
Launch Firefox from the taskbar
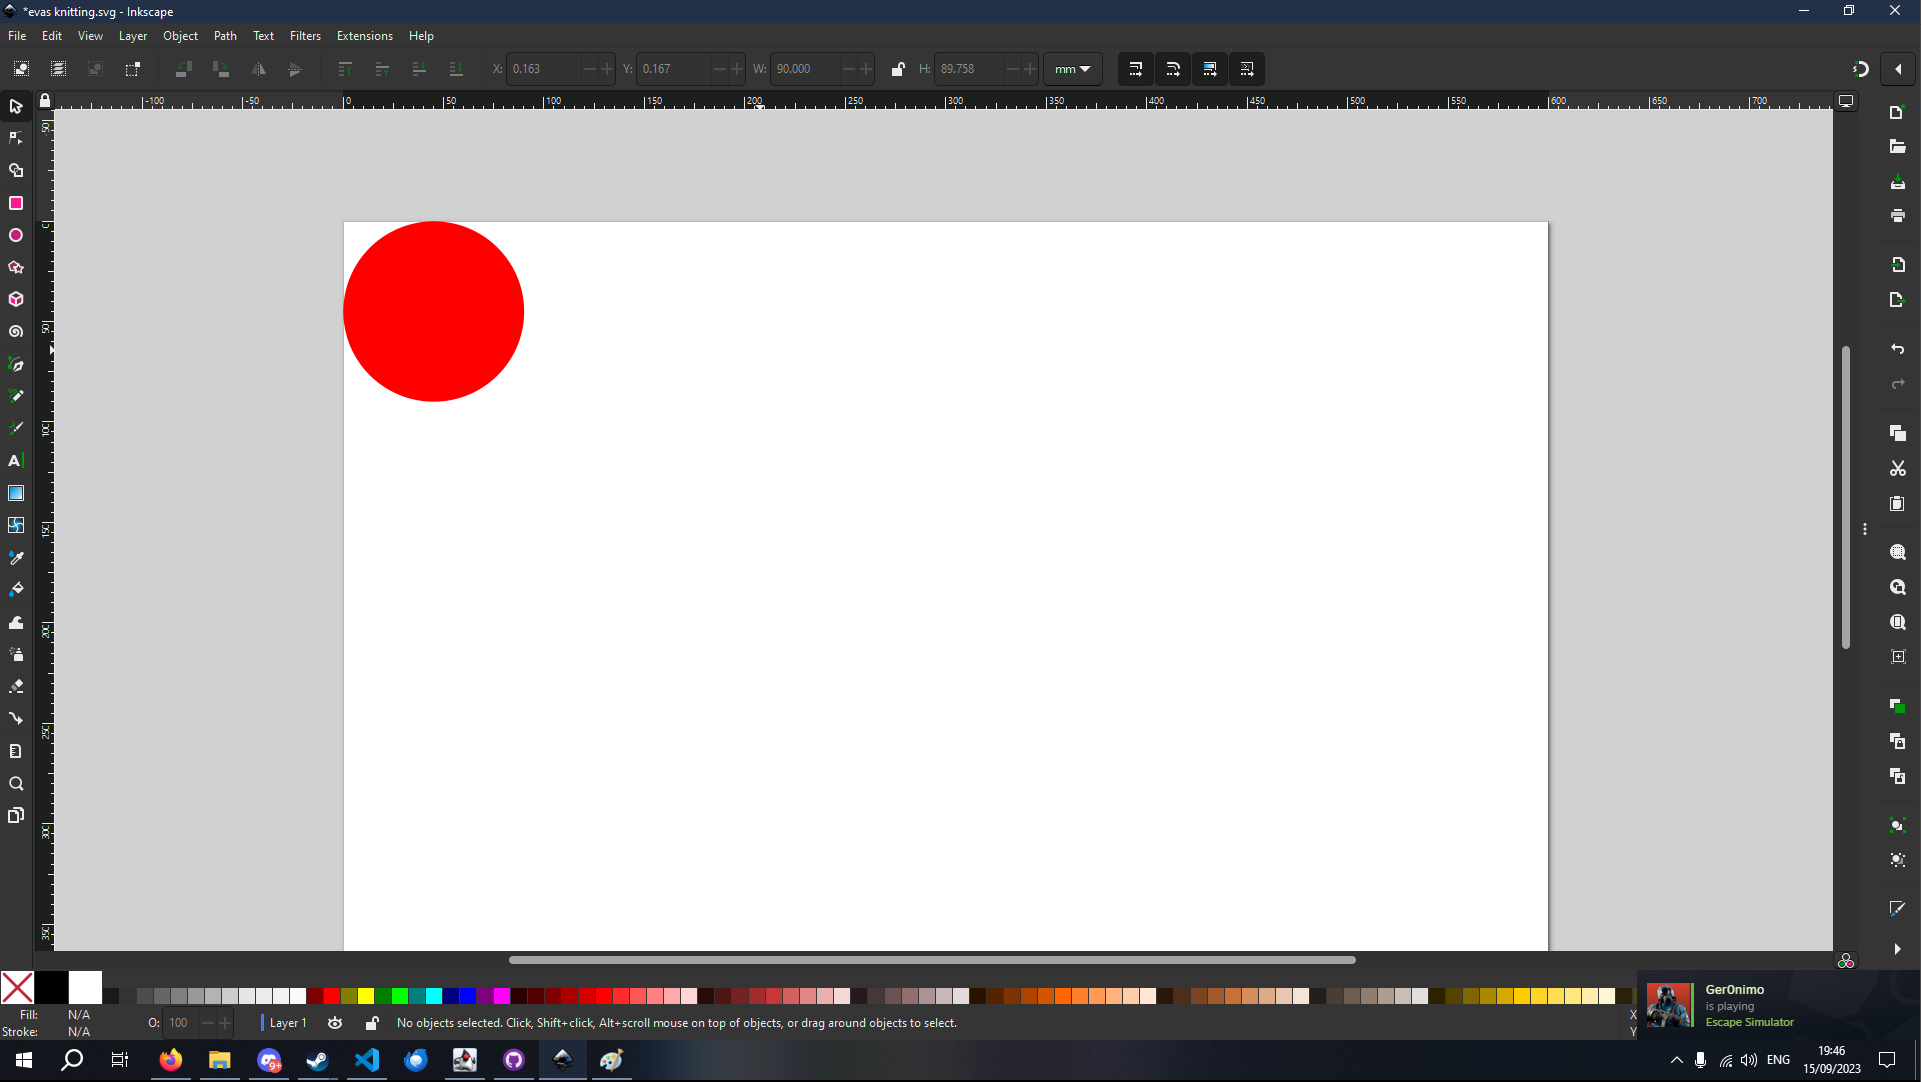coord(170,1061)
